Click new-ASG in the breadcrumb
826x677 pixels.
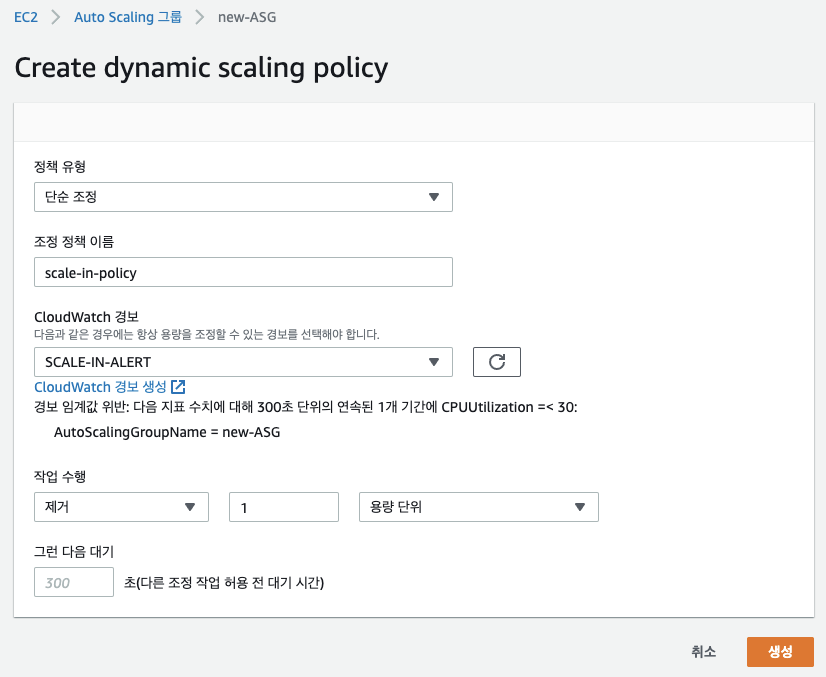click(x=247, y=17)
